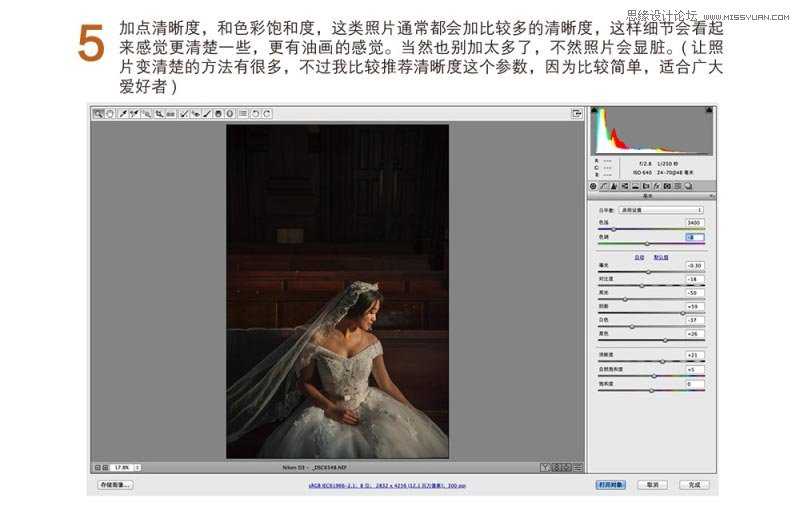Screen dimensions: 800x508
Task: Select the Zoom tool in Camera Raw toolbar
Action: tap(98, 114)
